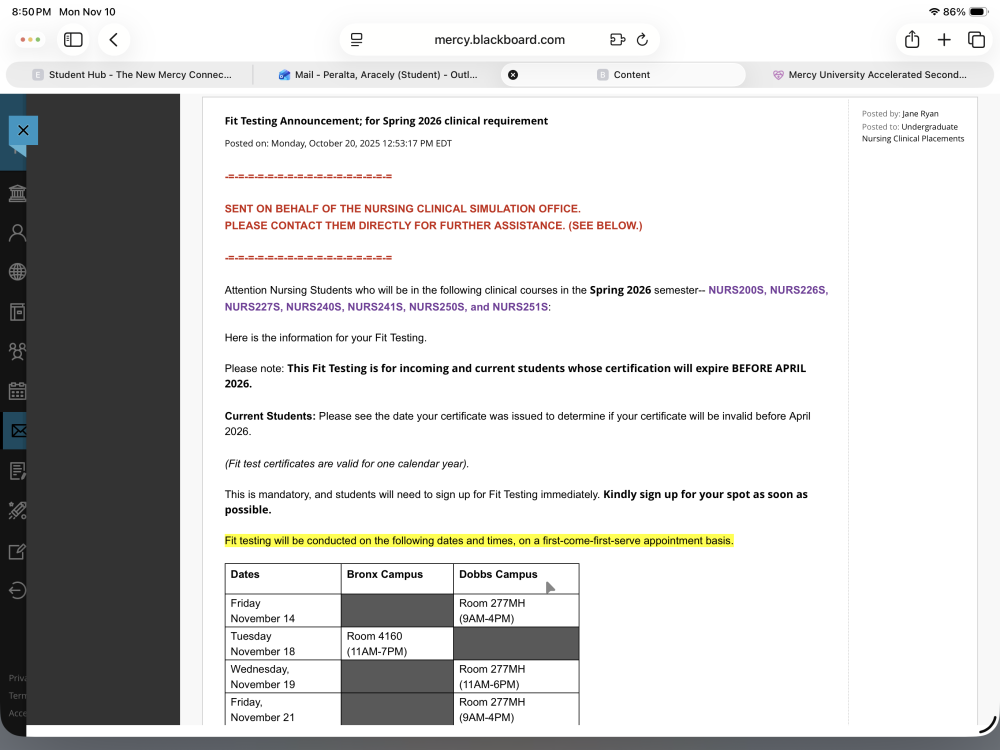Open the Institution page icon in the sidebar
Image resolution: width=1000 pixels, height=750 pixels.
tap(17, 193)
